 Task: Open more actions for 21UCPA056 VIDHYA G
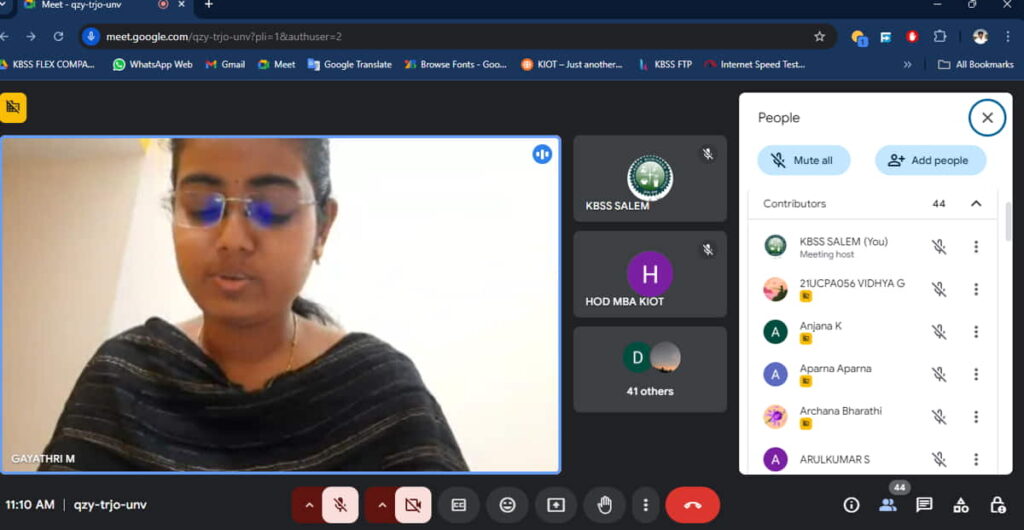(x=976, y=289)
